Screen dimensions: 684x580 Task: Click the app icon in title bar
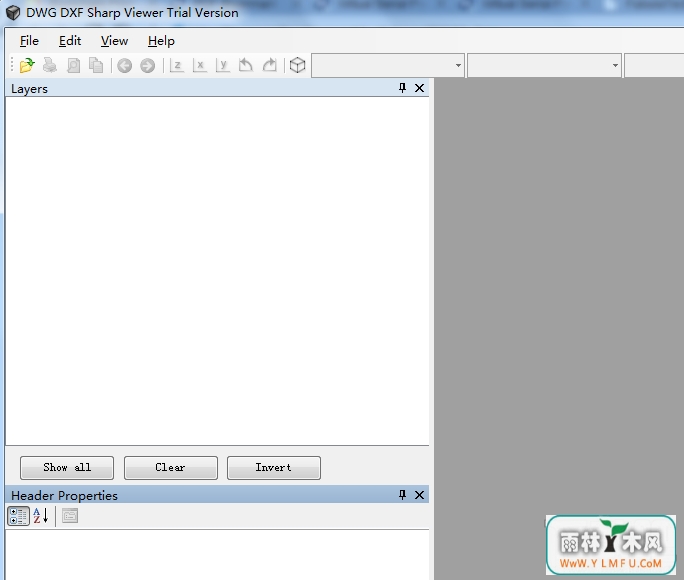pyautogui.click(x=13, y=13)
